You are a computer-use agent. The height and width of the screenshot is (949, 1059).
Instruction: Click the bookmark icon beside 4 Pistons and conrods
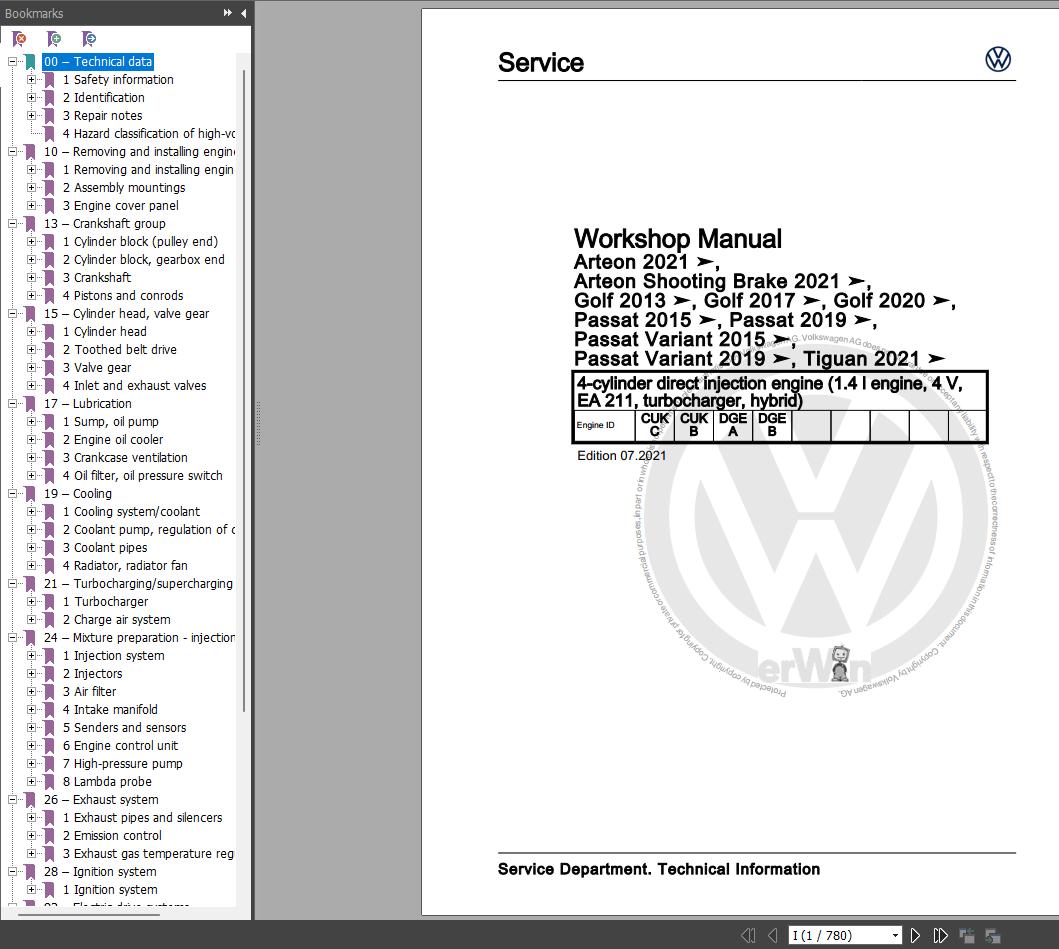click(x=49, y=296)
